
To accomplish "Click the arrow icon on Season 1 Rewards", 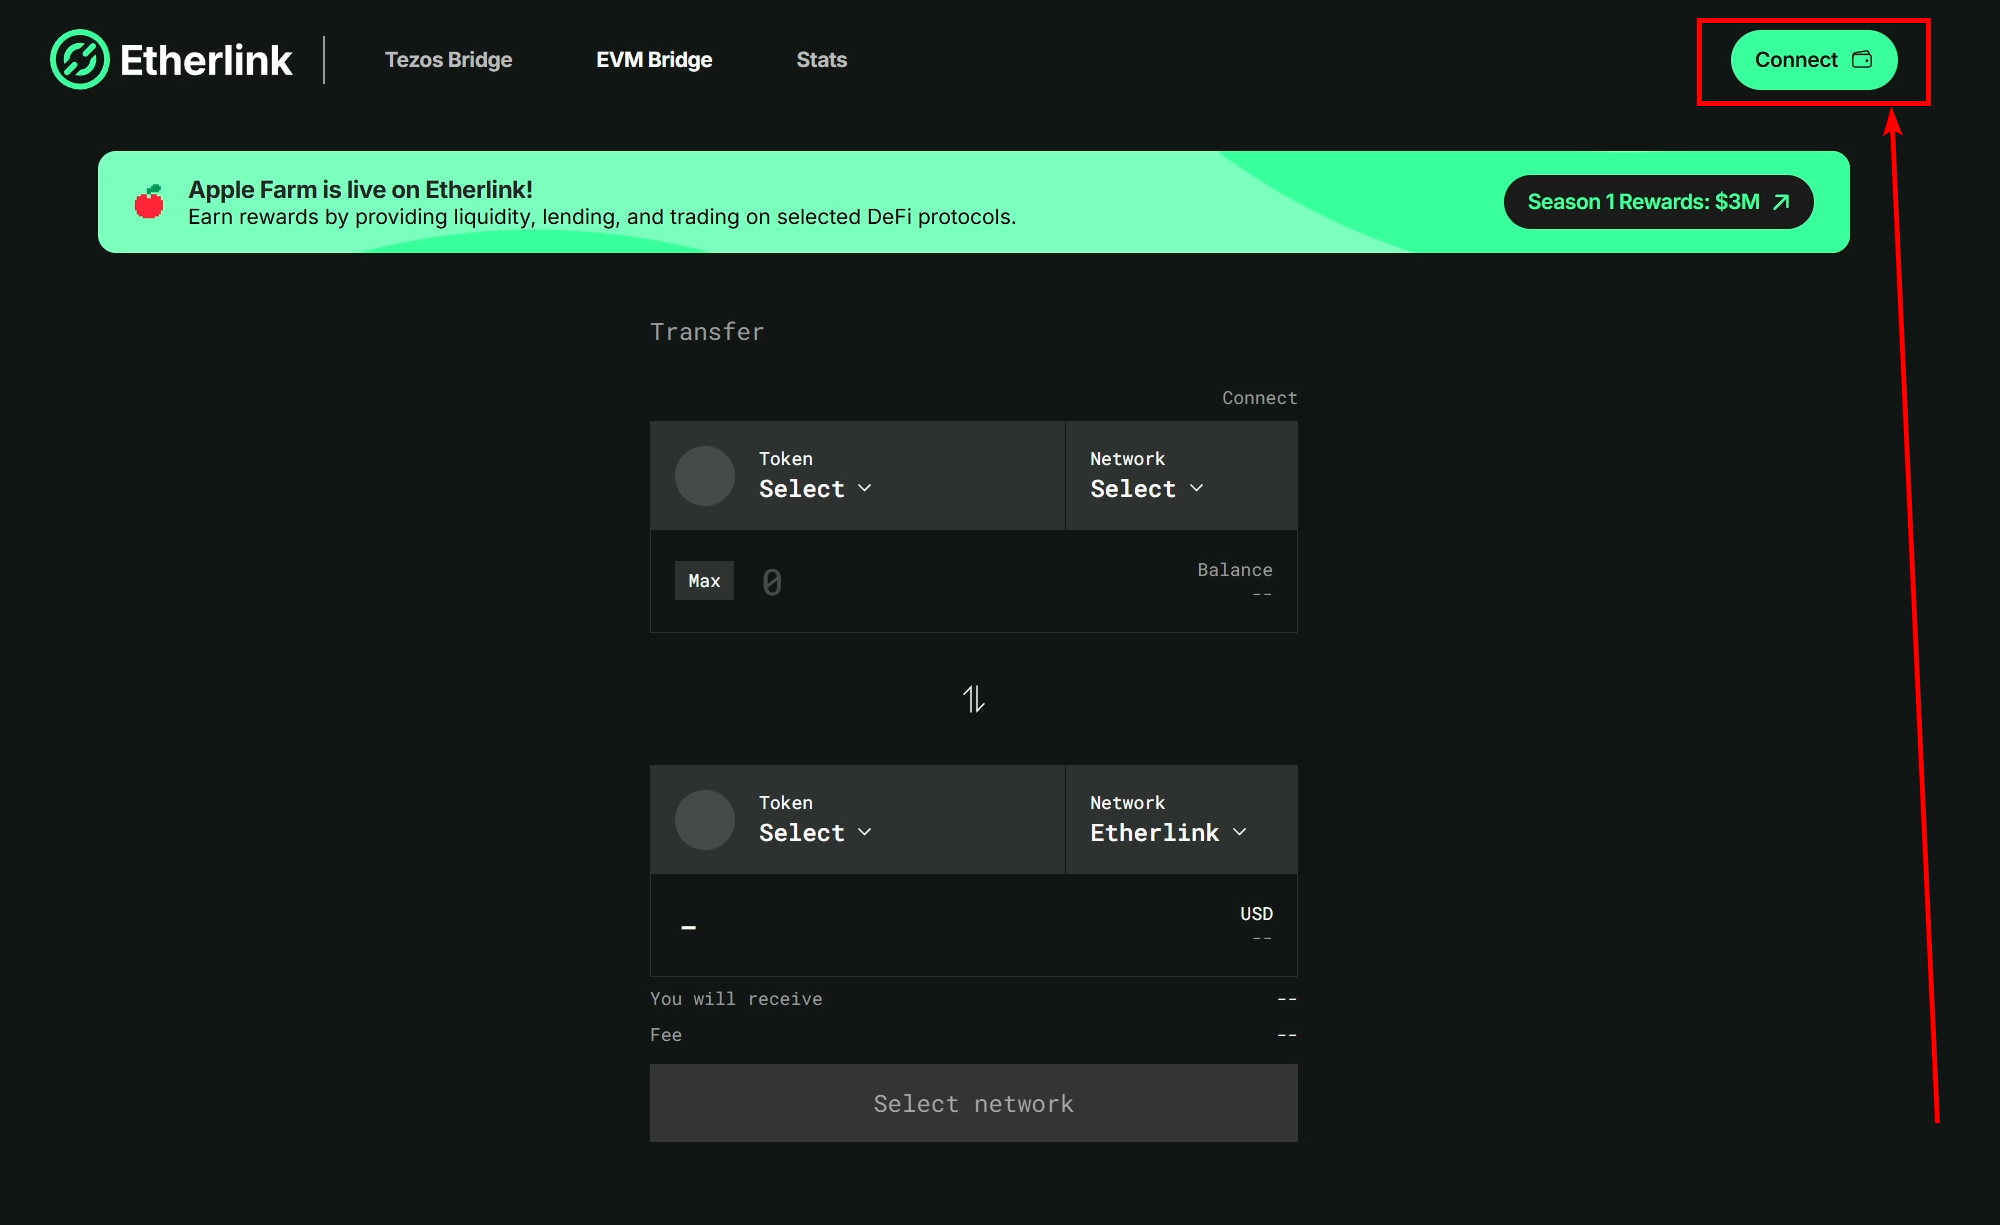I will (1781, 202).
